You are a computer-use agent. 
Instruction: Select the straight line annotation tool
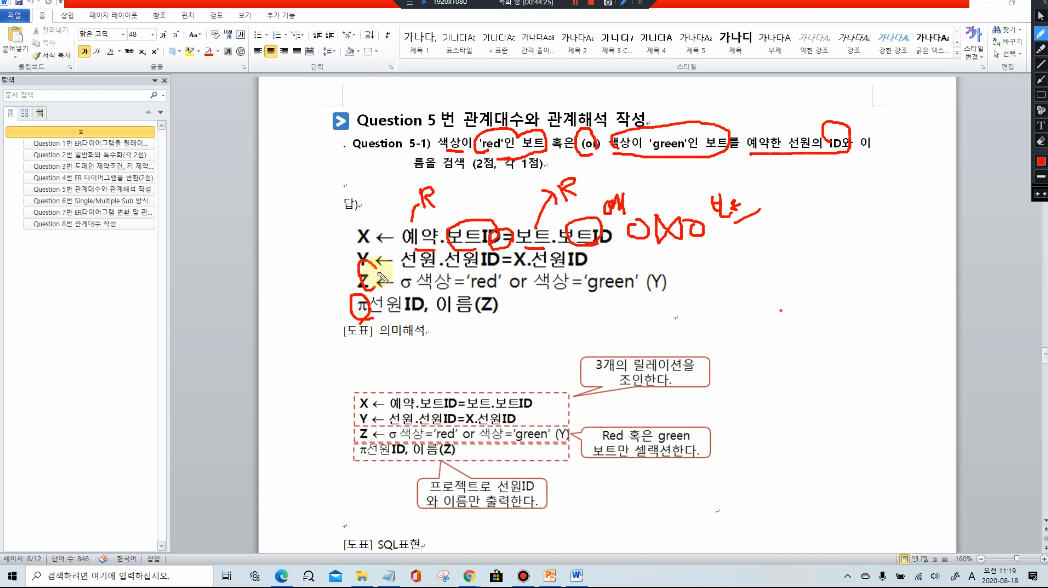1041,64
